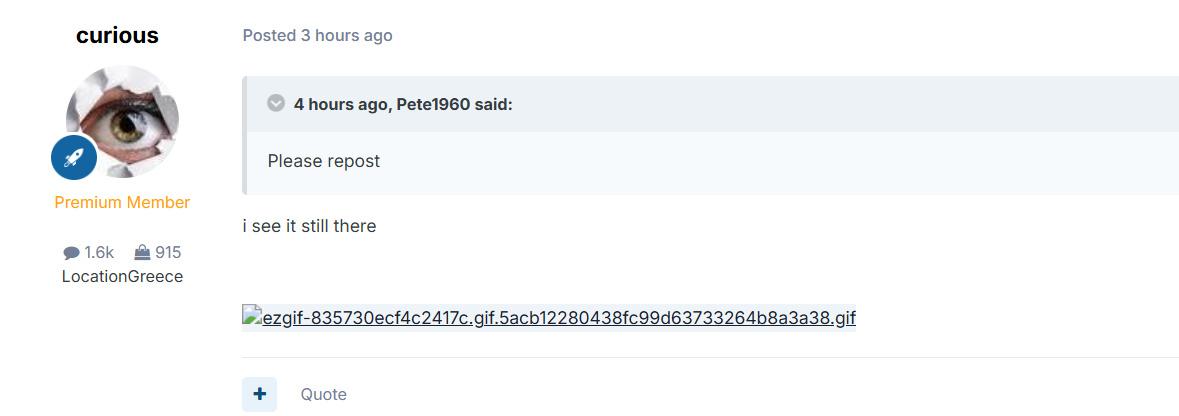Click the speech bubble posts icon
Image resolution: width=1179 pixels, height=416 pixels.
(x=71, y=253)
